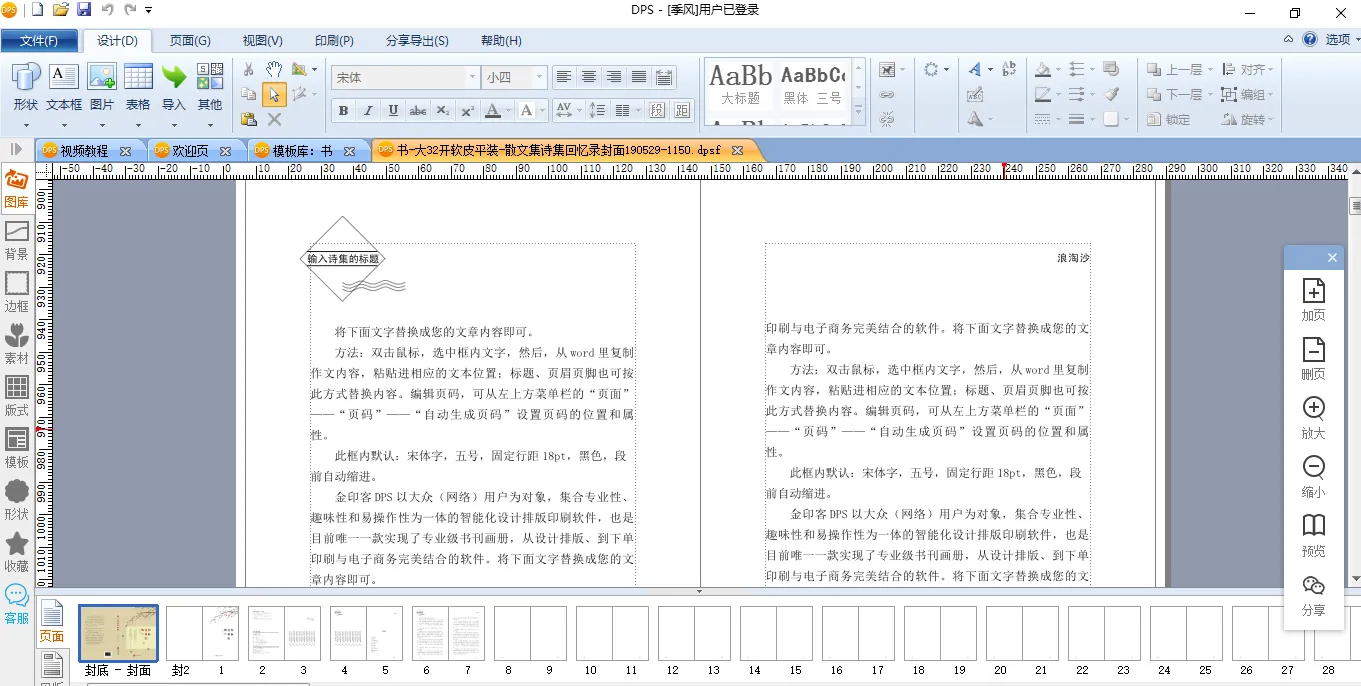Toggle bold text formatting
The width and height of the screenshot is (1361, 686).
pos(343,110)
